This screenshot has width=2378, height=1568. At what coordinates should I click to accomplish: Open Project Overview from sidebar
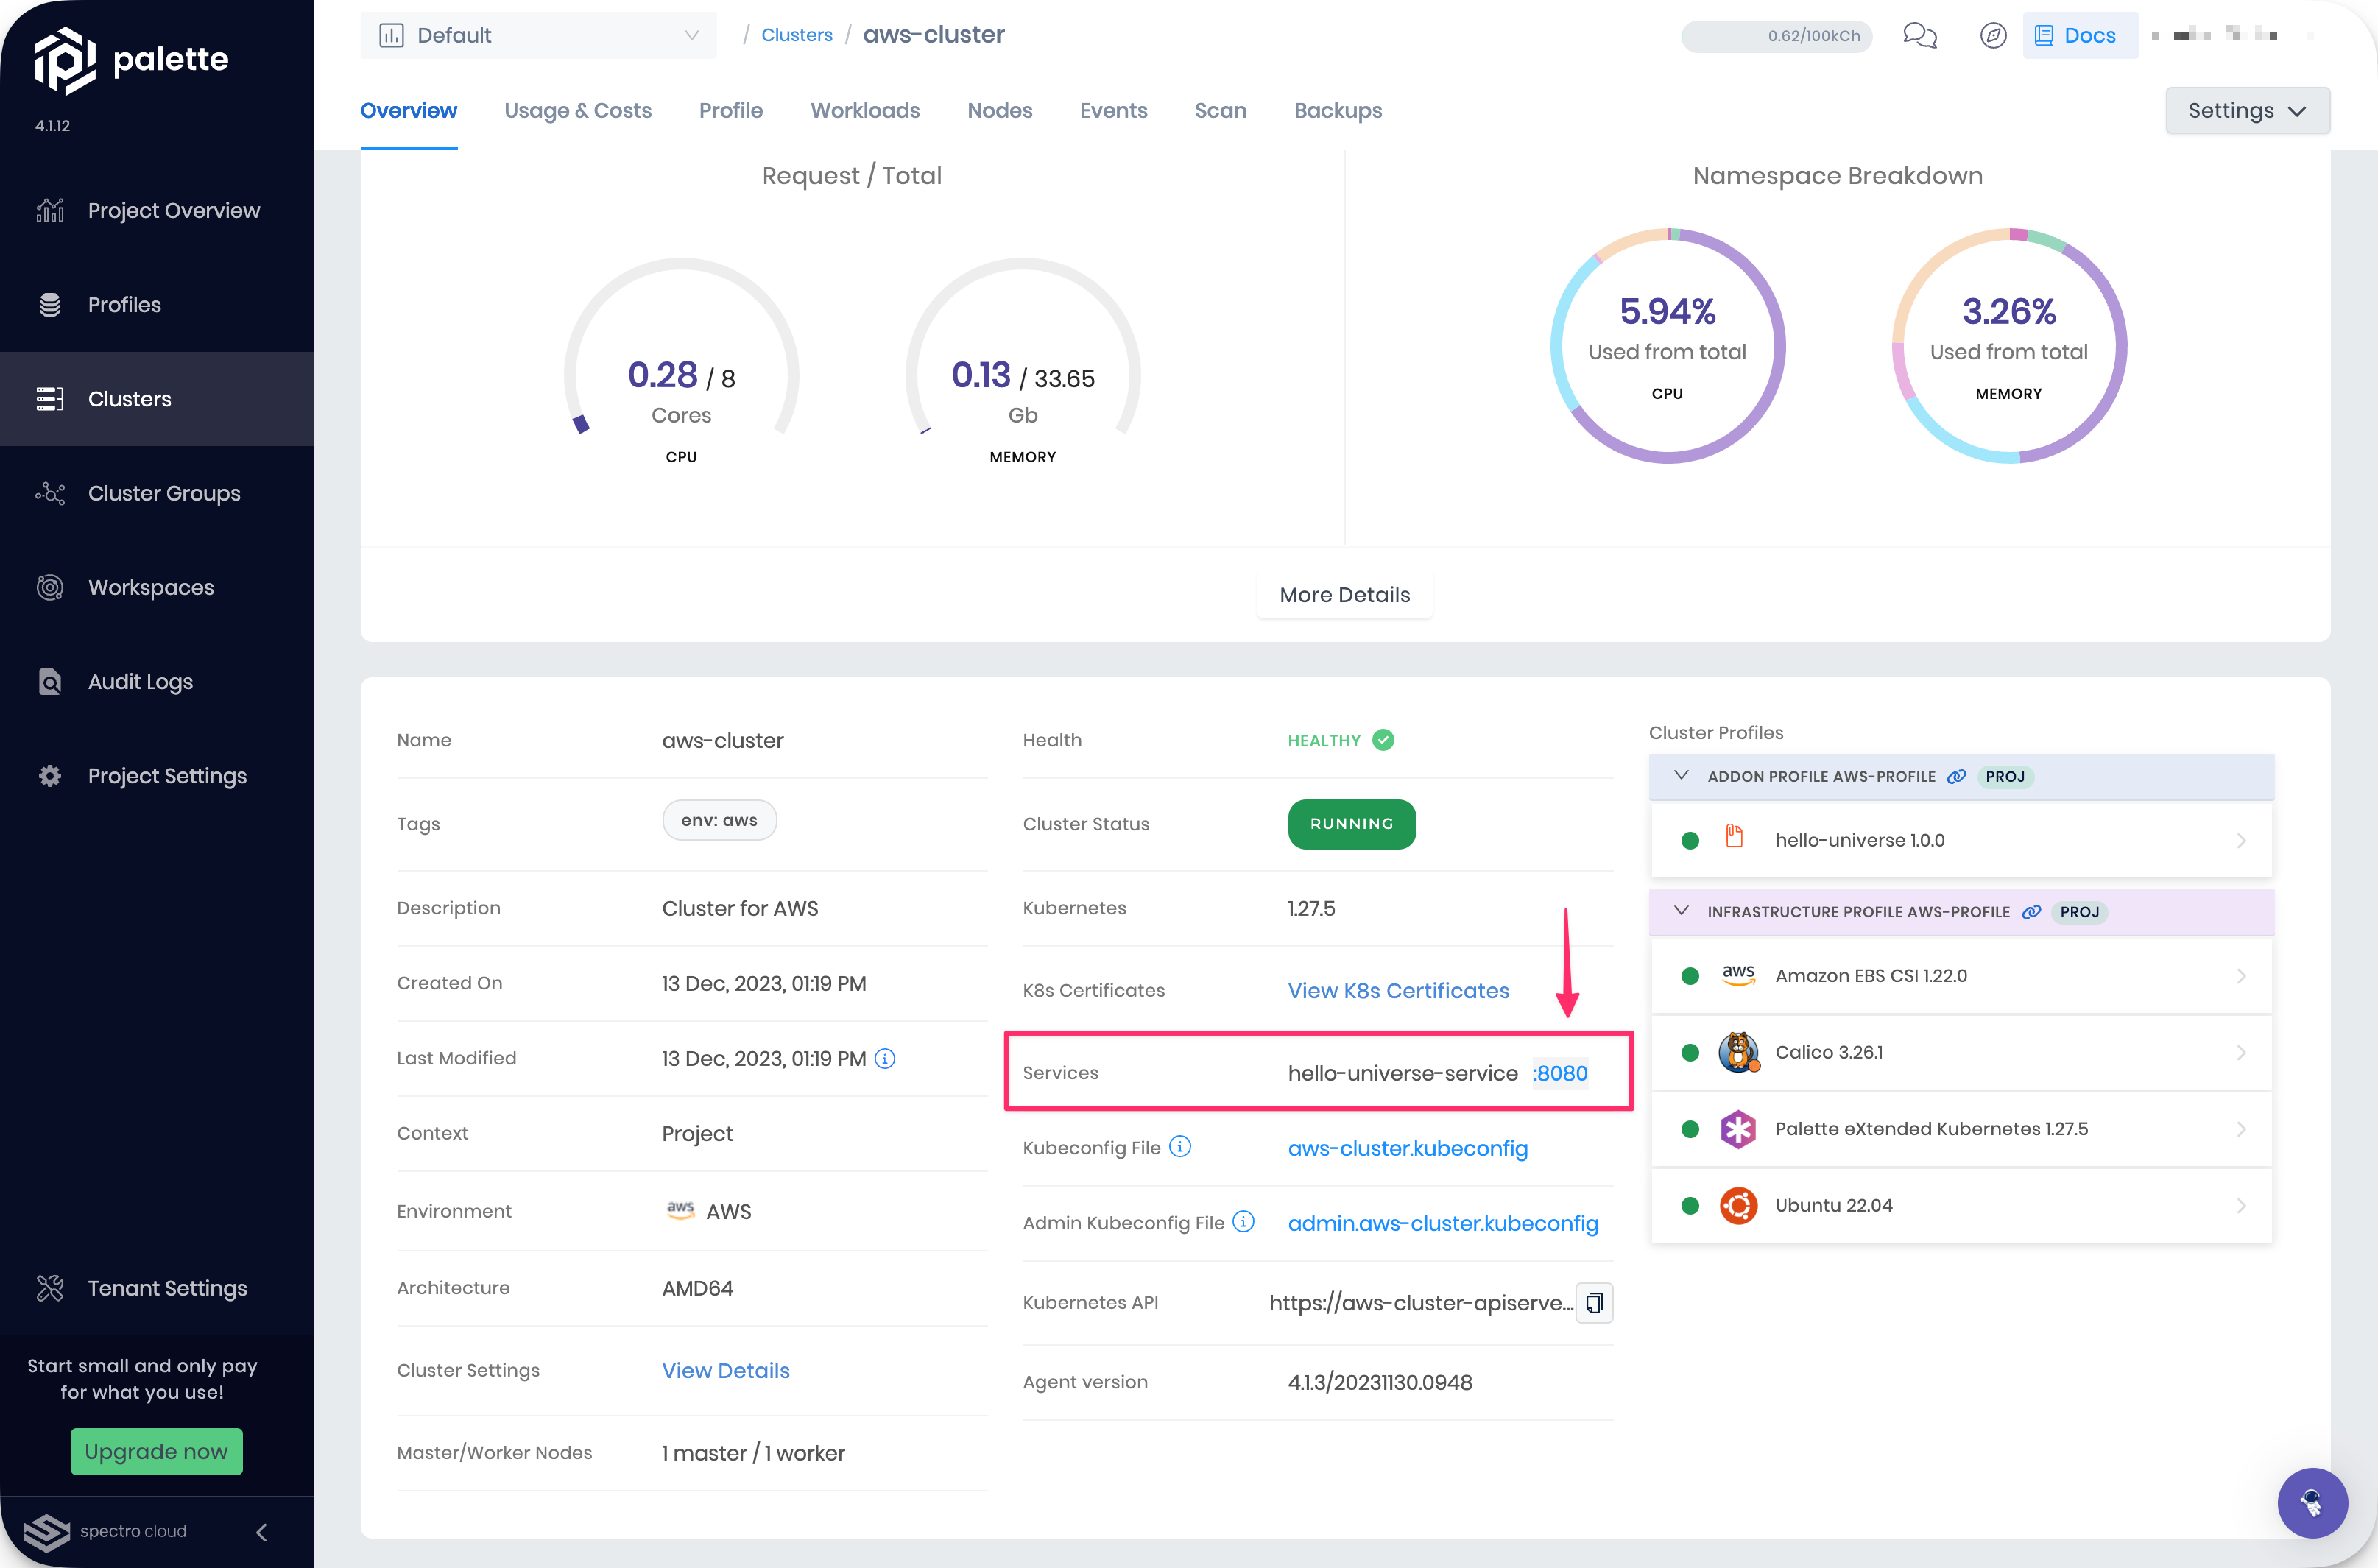[157, 210]
